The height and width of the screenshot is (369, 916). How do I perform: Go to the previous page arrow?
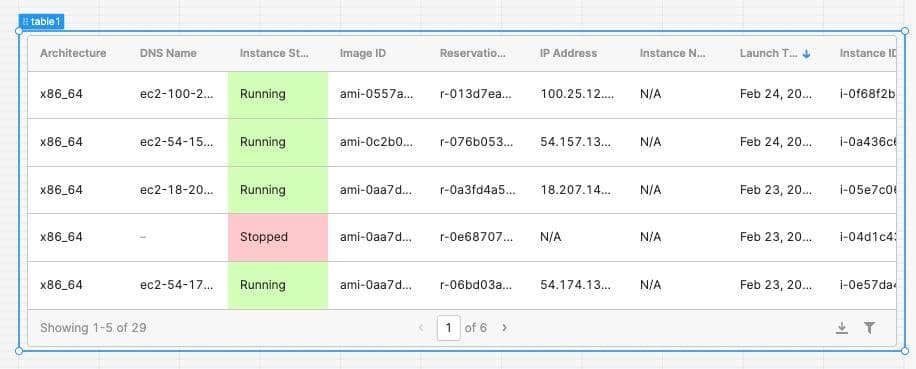(421, 328)
